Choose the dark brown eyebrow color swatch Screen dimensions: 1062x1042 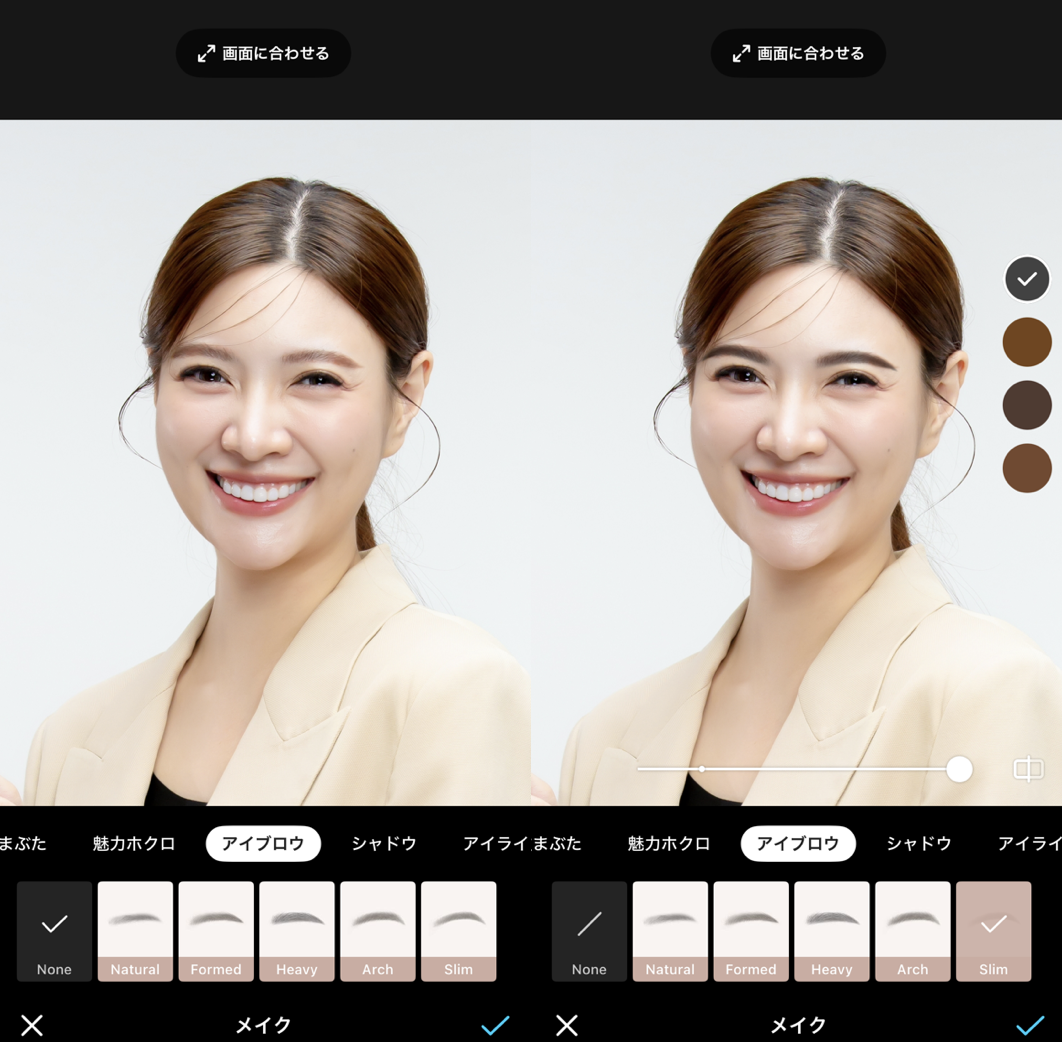coord(1027,405)
